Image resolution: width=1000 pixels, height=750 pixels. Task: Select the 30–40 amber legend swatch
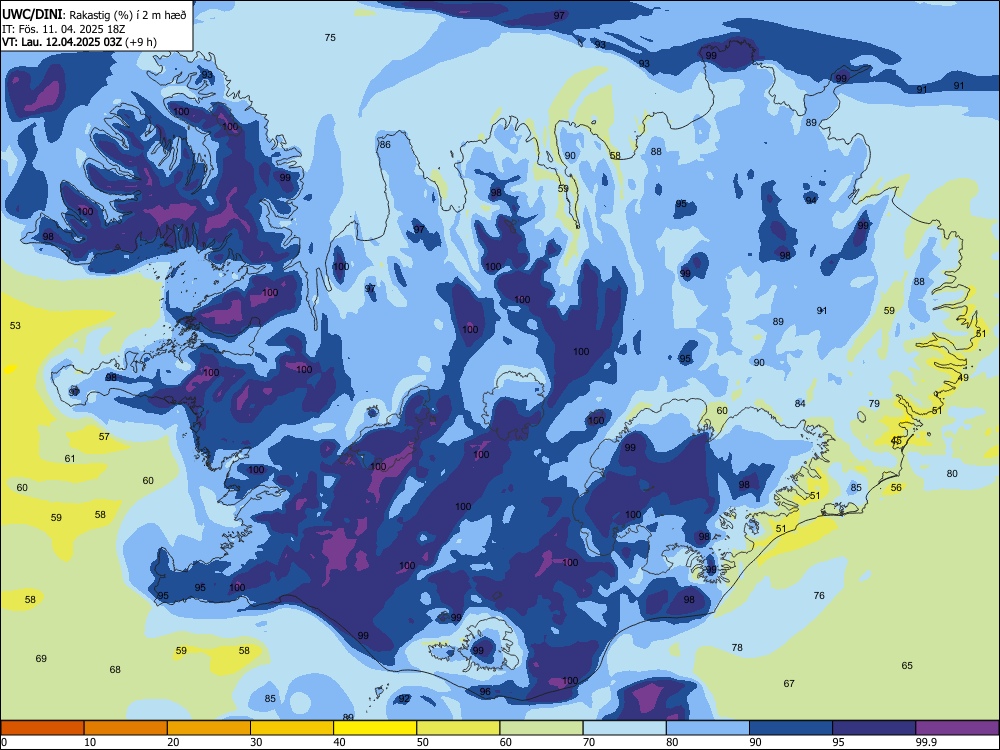pos(292,728)
